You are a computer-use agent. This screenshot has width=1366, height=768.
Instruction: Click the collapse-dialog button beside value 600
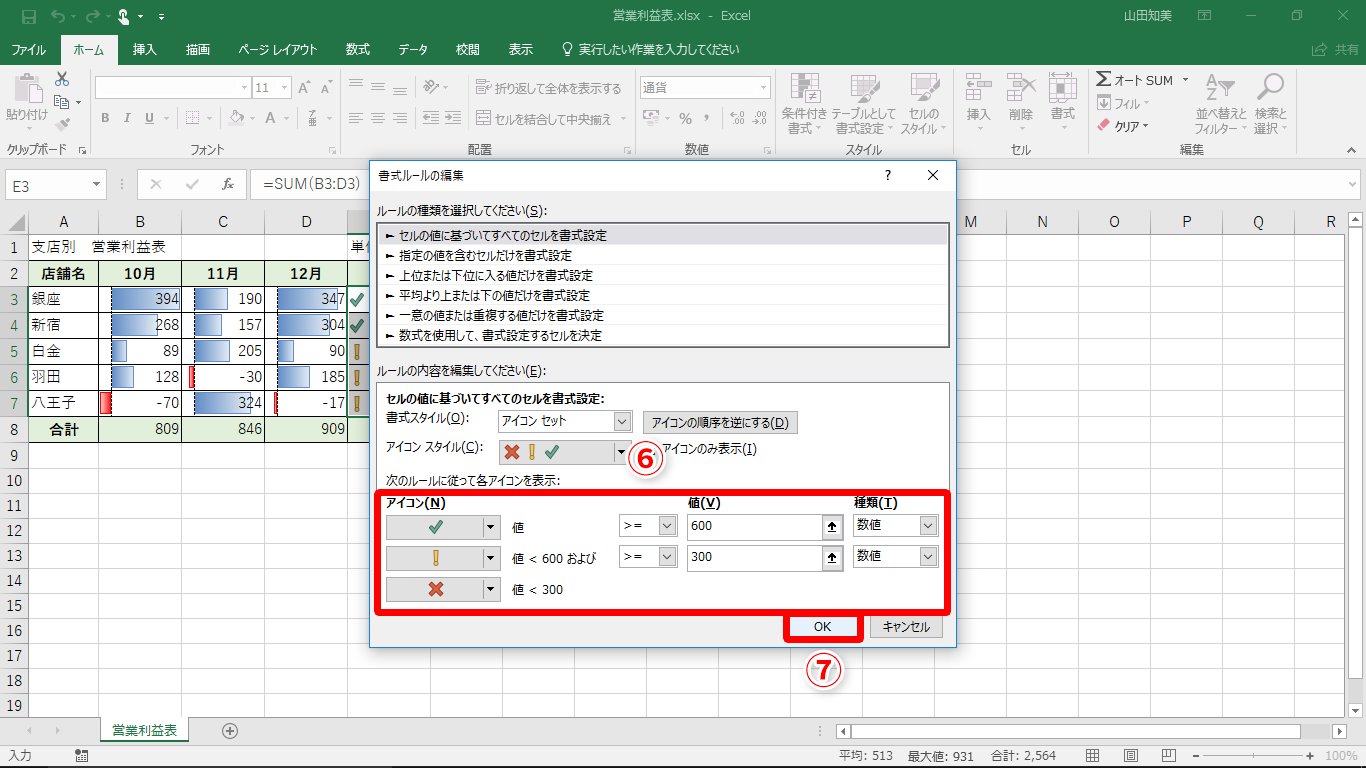831,527
